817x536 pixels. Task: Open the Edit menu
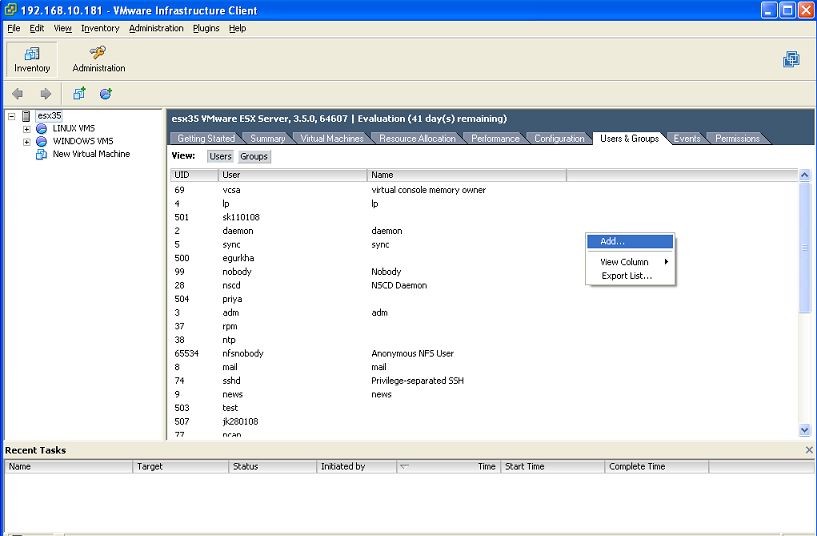(x=36, y=28)
